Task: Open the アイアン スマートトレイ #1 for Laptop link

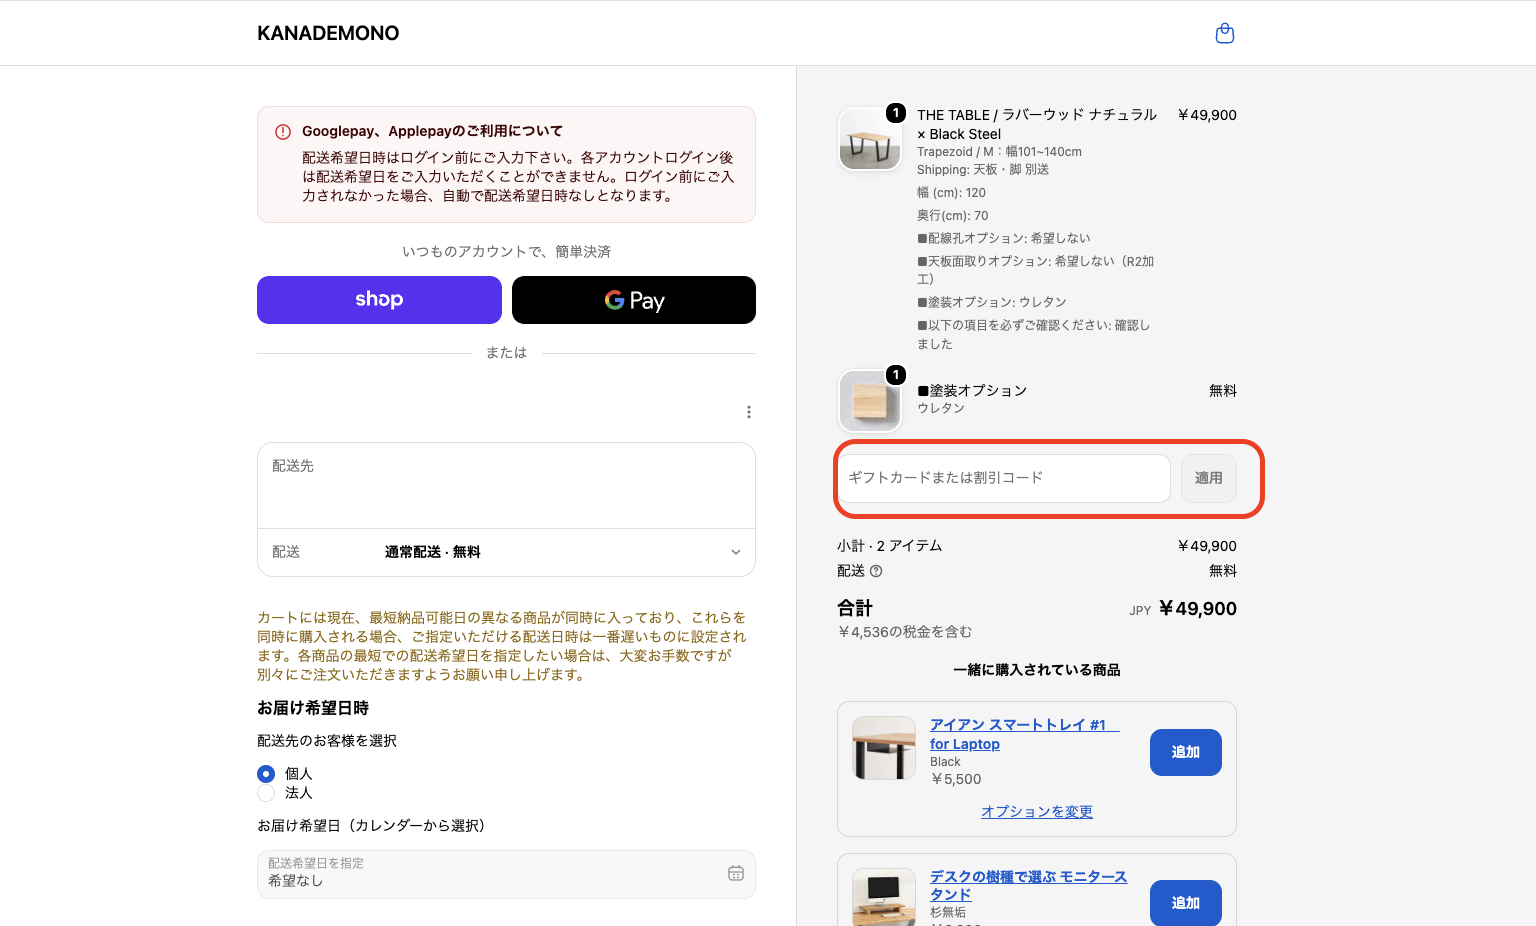Action: pos(1024,734)
